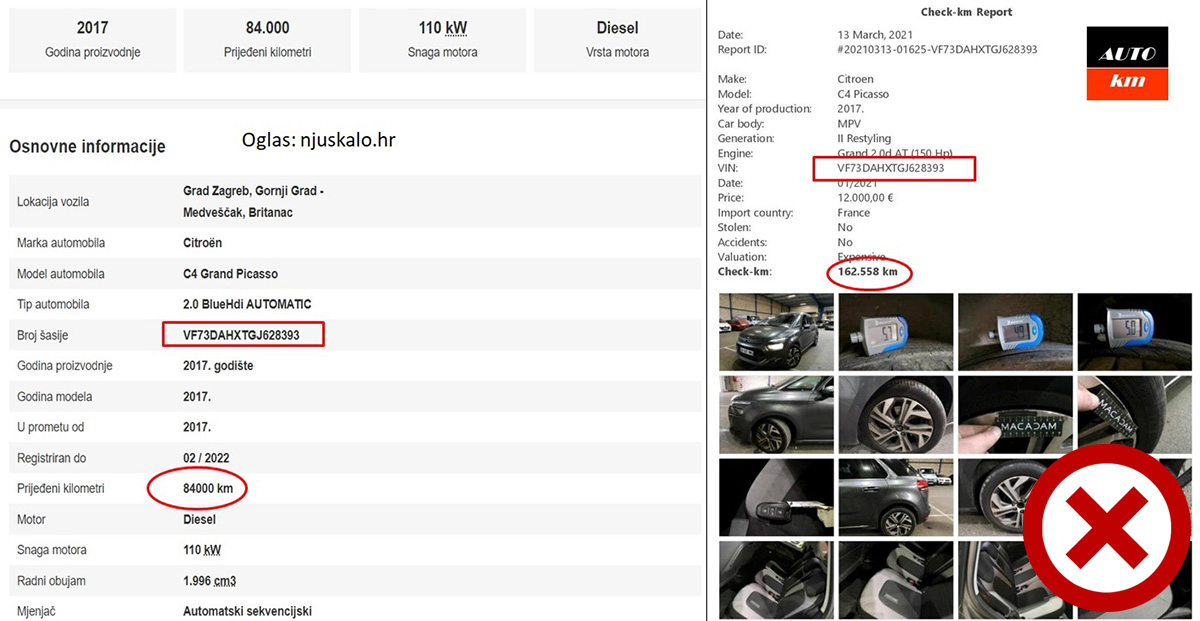The height and width of the screenshot is (621, 1200).
Task: Click the Diesel Vrsta motora card
Action: 617,40
